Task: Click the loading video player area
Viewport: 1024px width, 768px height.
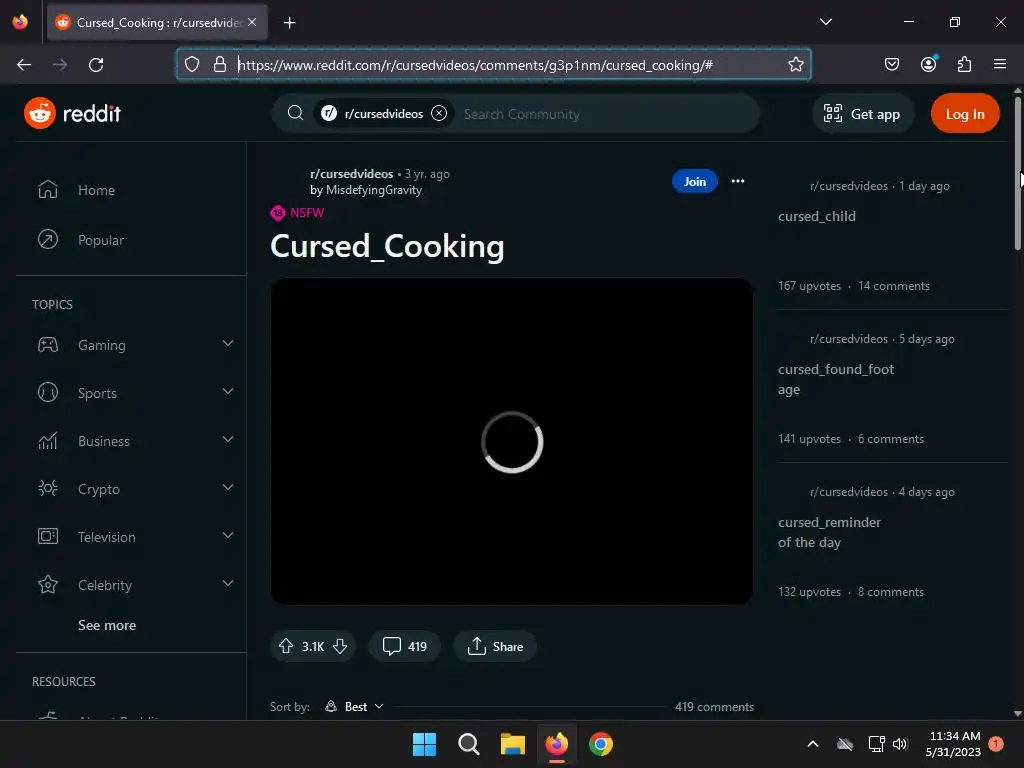Action: 511,441
